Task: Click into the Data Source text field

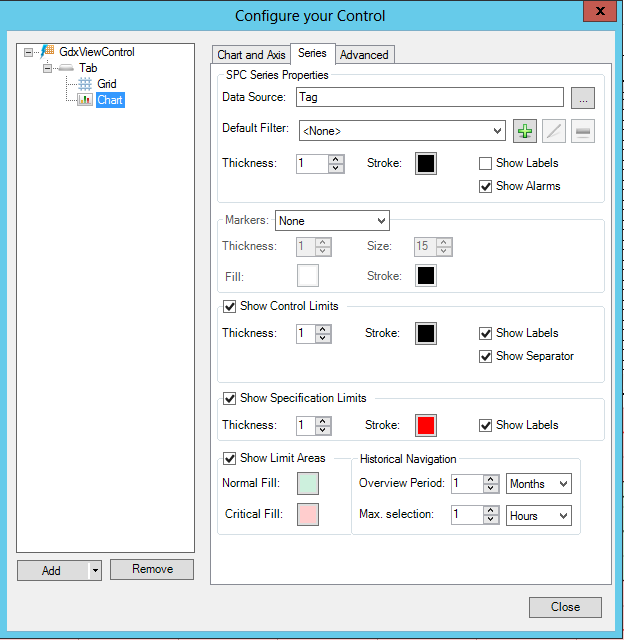Action: [428, 98]
